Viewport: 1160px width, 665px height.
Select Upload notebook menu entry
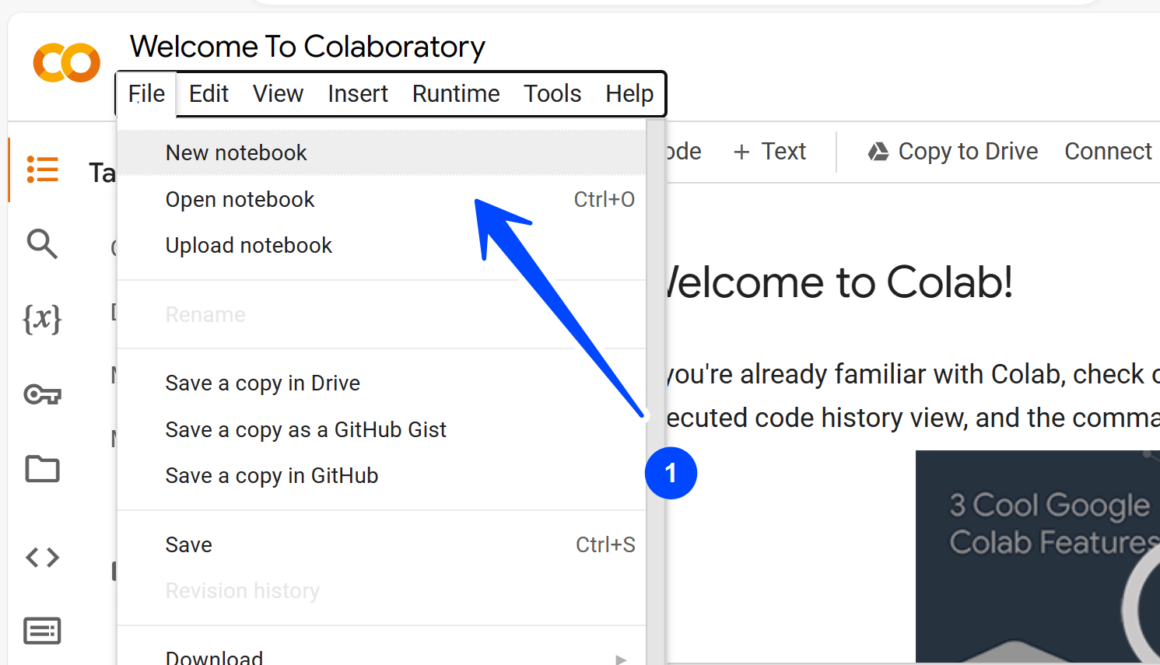point(248,246)
